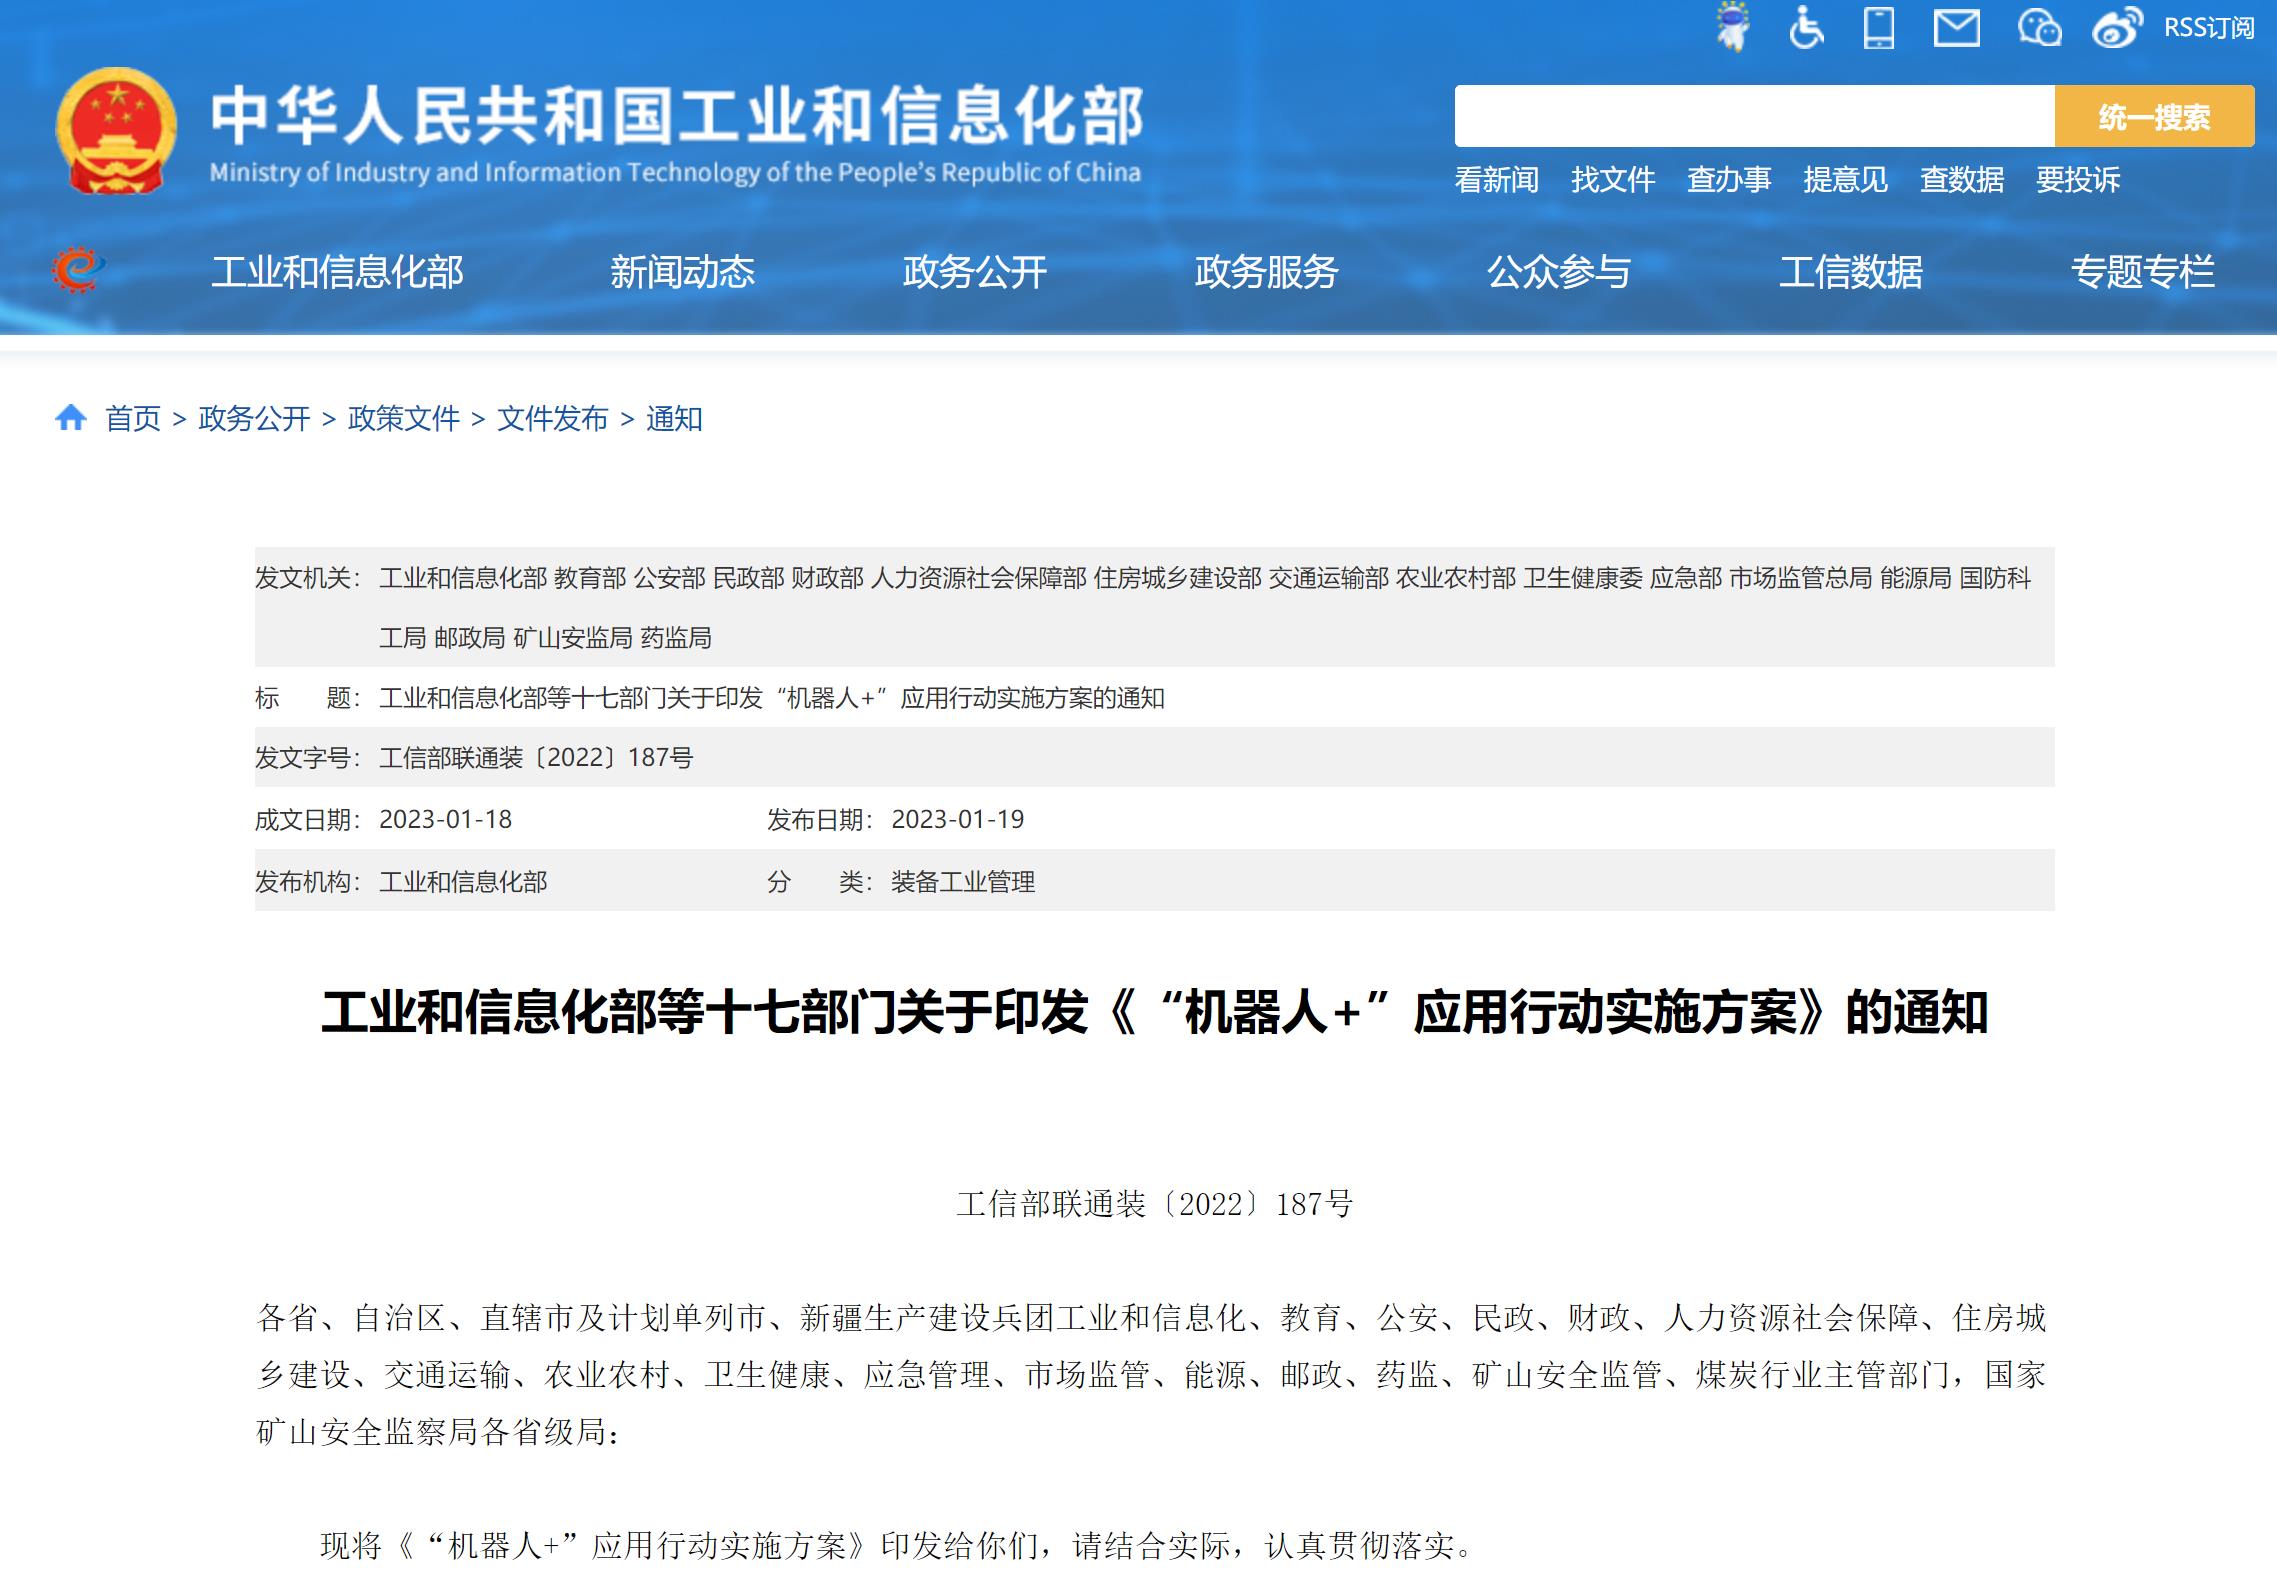The width and height of the screenshot is (2277, 1585).
Task: Click the national emblem logo
Action: [117, 130]
